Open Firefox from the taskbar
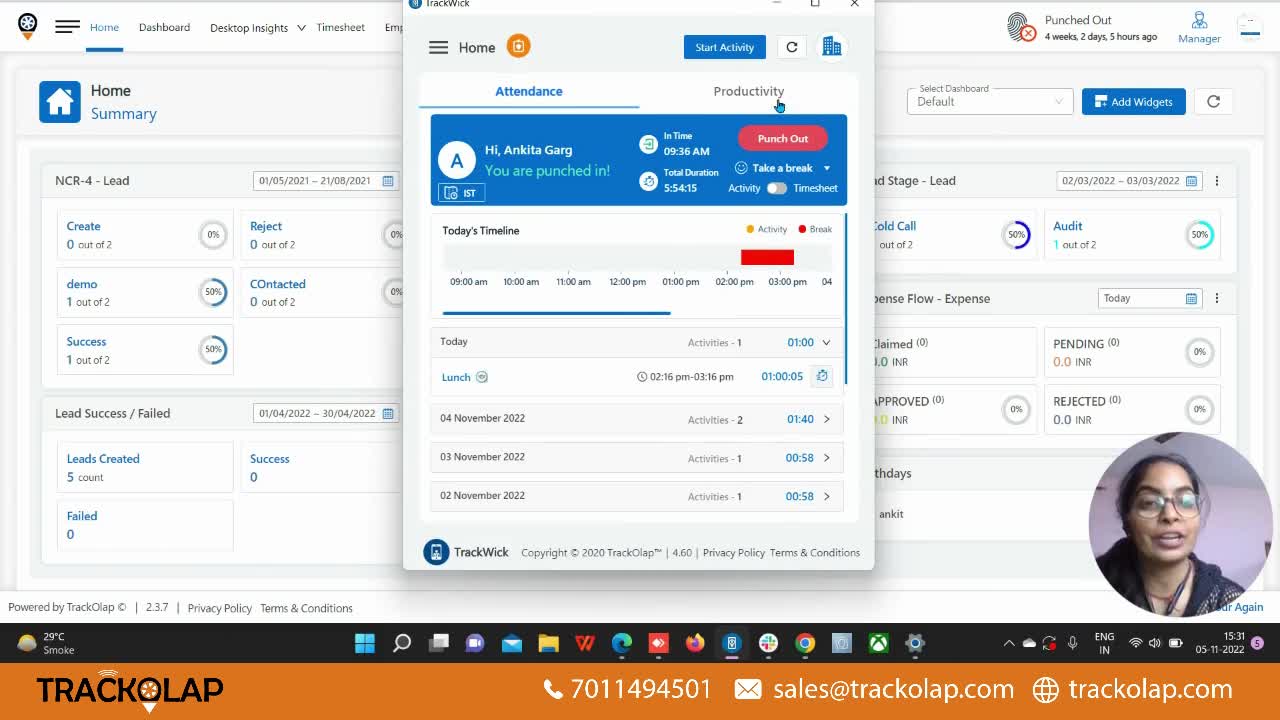Screen dimensions: 1280x720 click(x=695, y=643)
